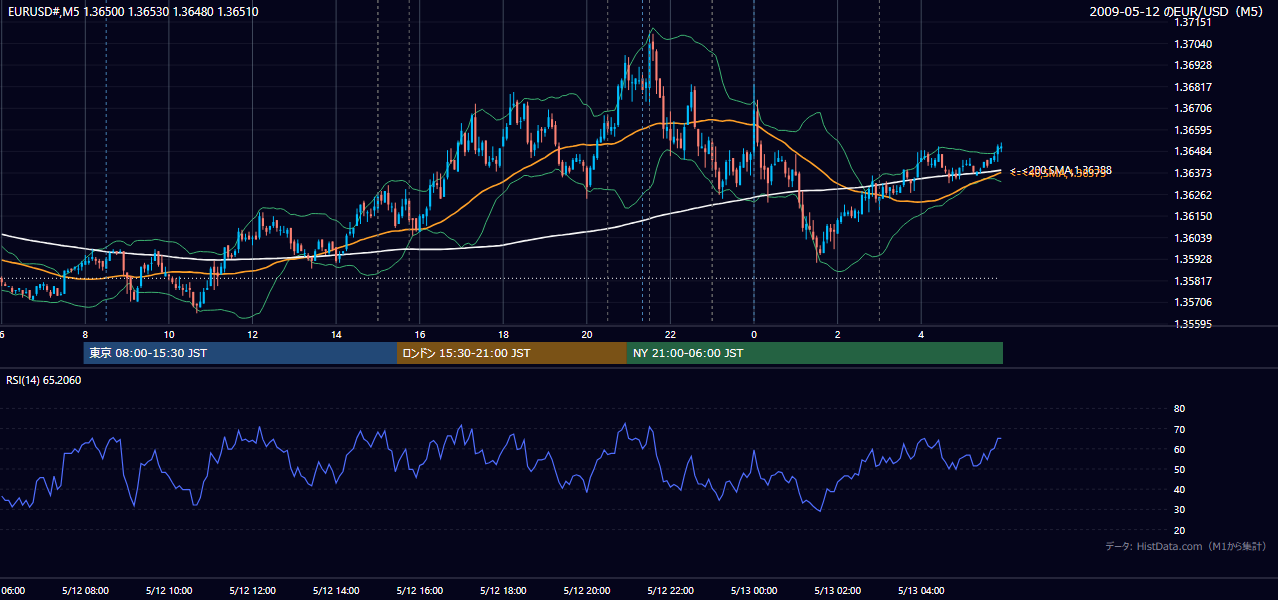
Task: Click the RSI(14) 65.2060 indicator label
Action: tap(44, 380)
